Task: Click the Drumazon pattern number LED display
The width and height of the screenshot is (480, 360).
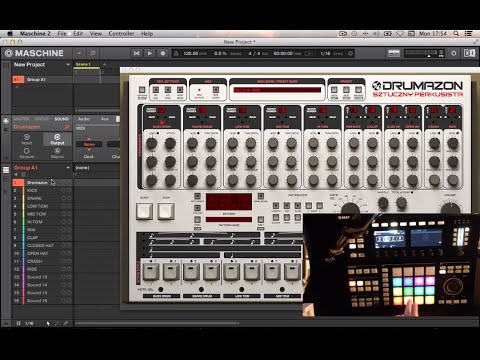Action: coord(229,202)
